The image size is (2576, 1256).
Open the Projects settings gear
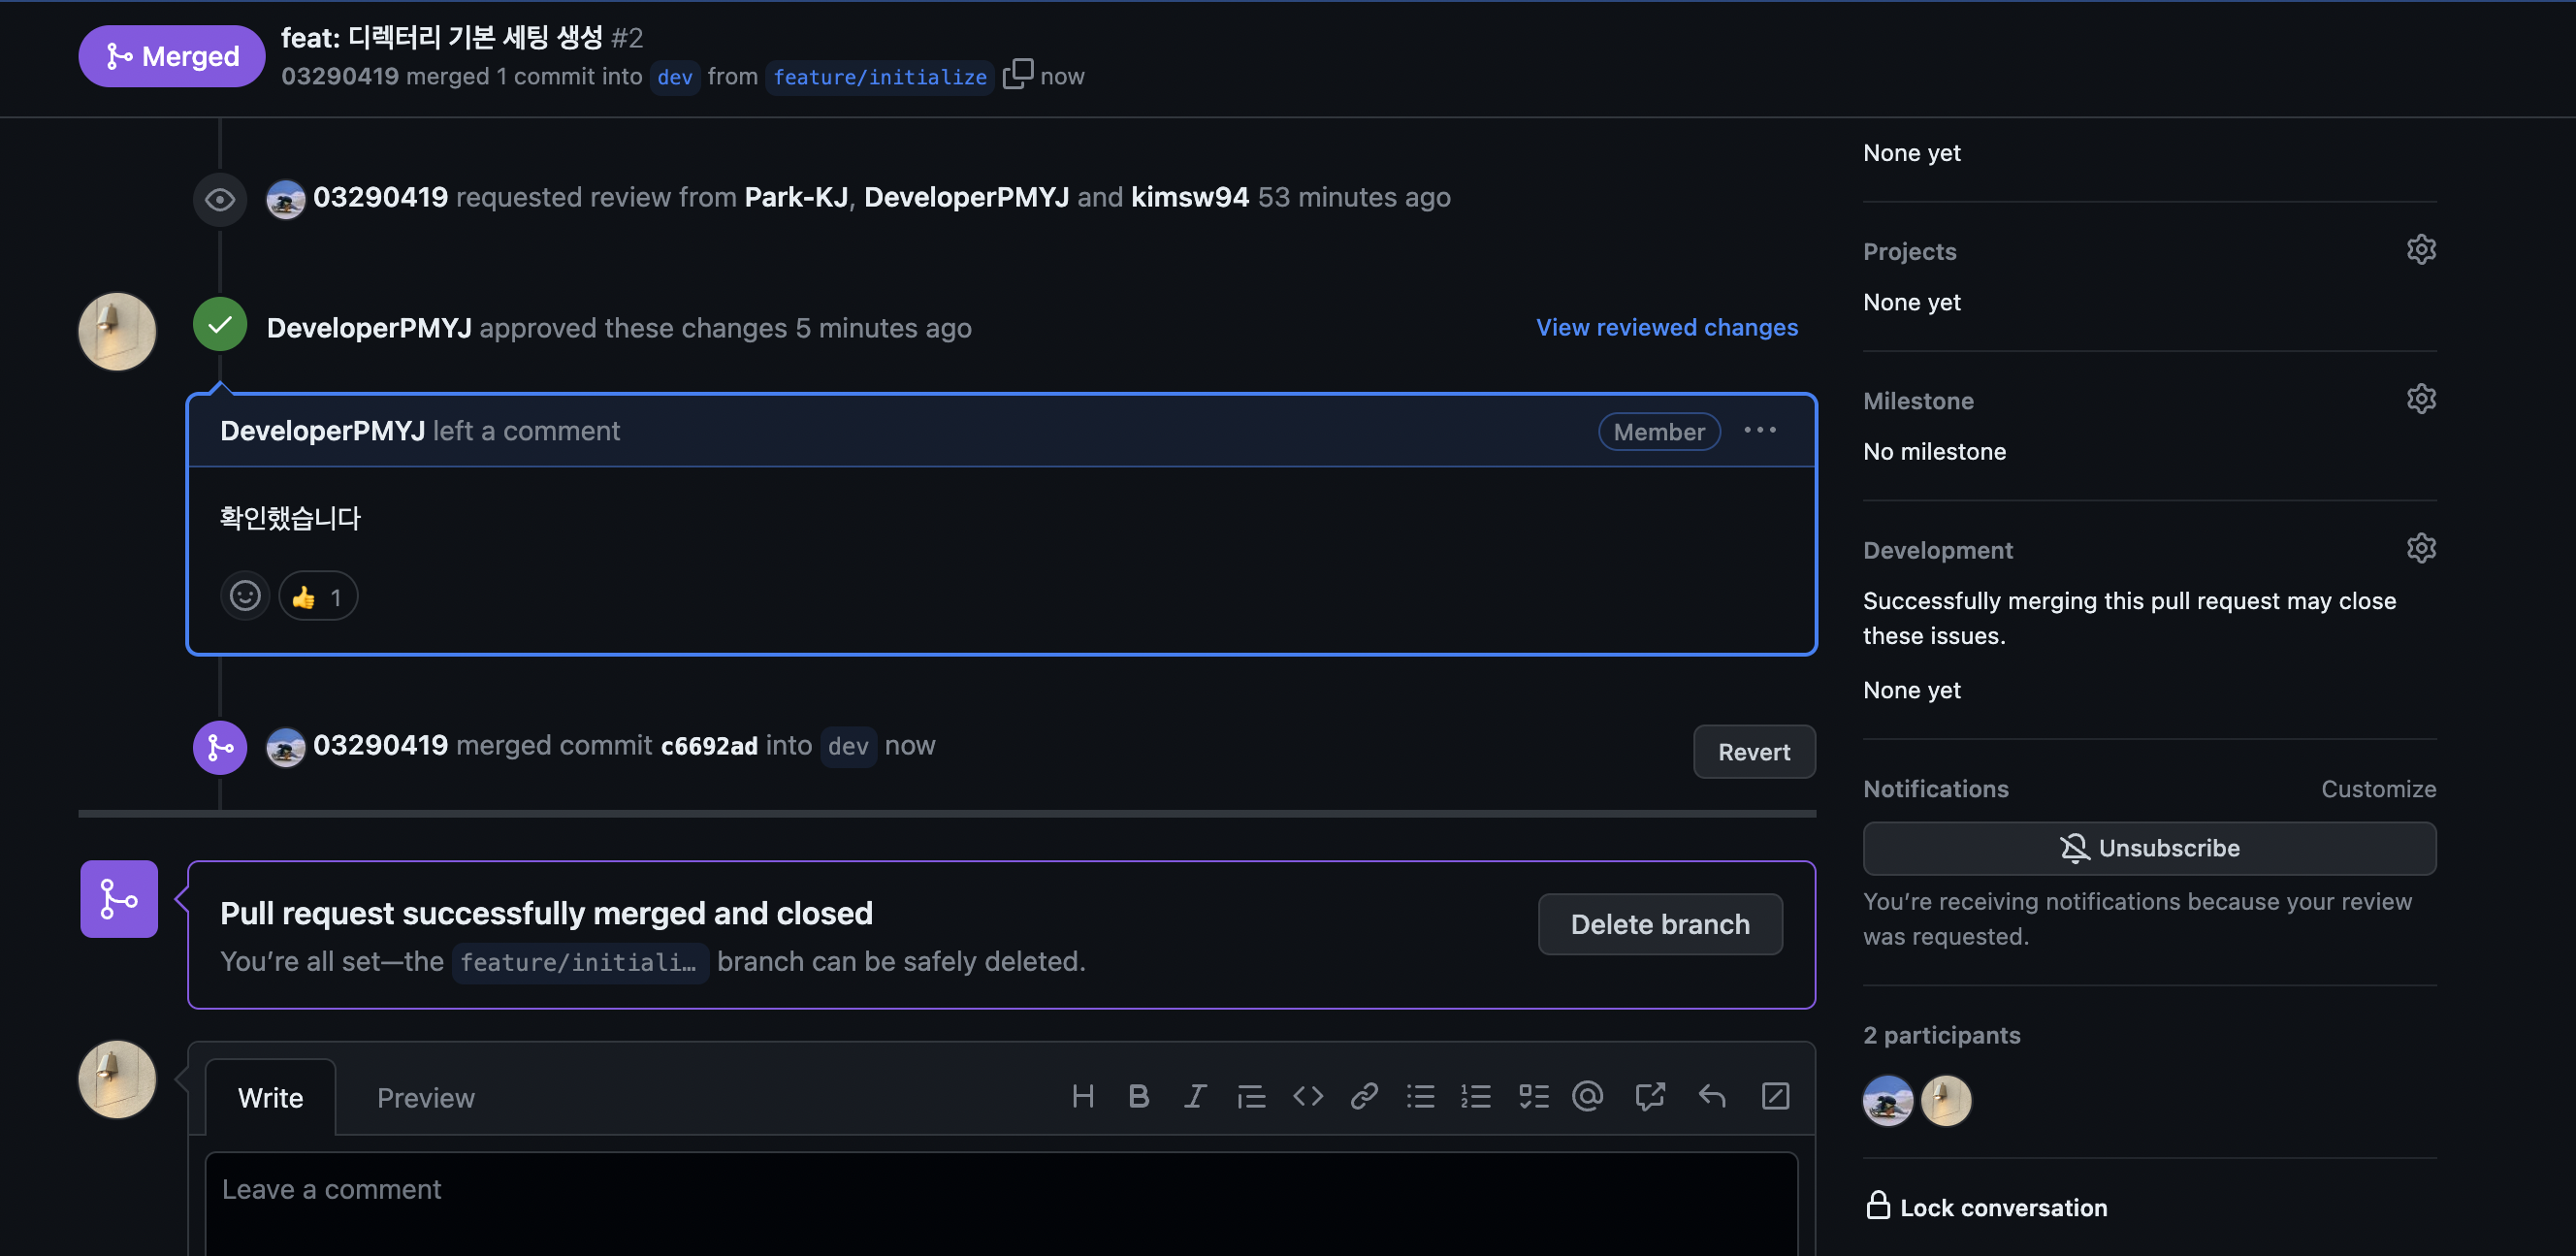pos(2420,249)
